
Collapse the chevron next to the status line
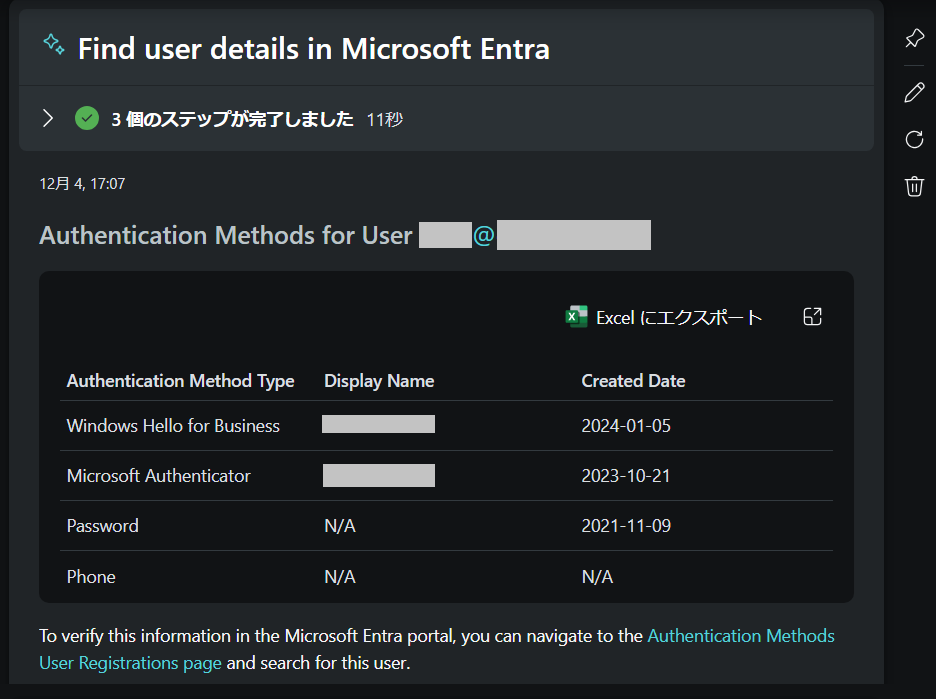point(48,117)
